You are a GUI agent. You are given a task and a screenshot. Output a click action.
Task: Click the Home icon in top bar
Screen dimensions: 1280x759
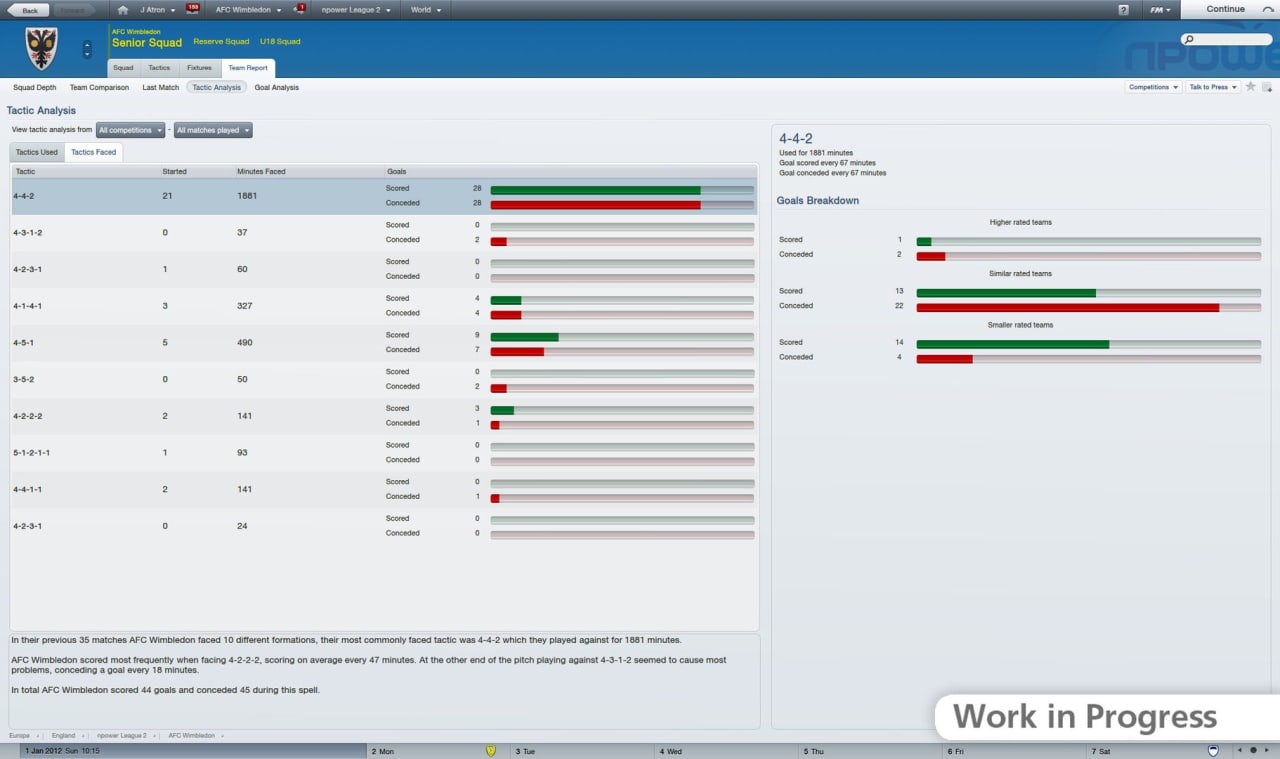pyautogui.click(x=123, y=10)
